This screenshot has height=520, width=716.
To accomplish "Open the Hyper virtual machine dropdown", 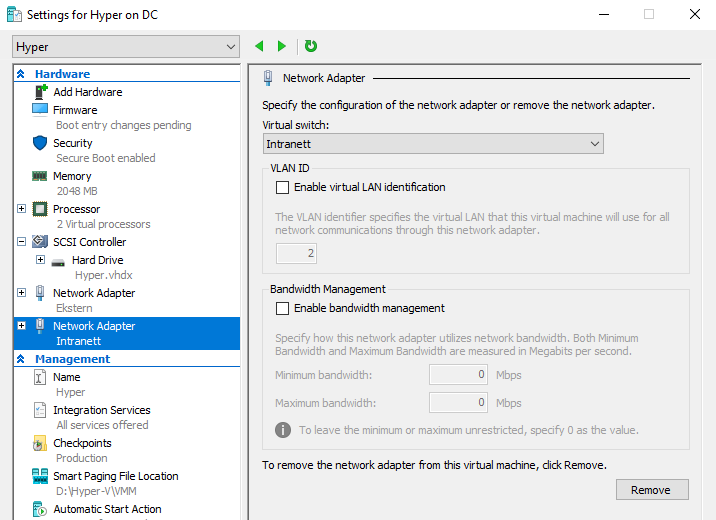I will (126, 47).
